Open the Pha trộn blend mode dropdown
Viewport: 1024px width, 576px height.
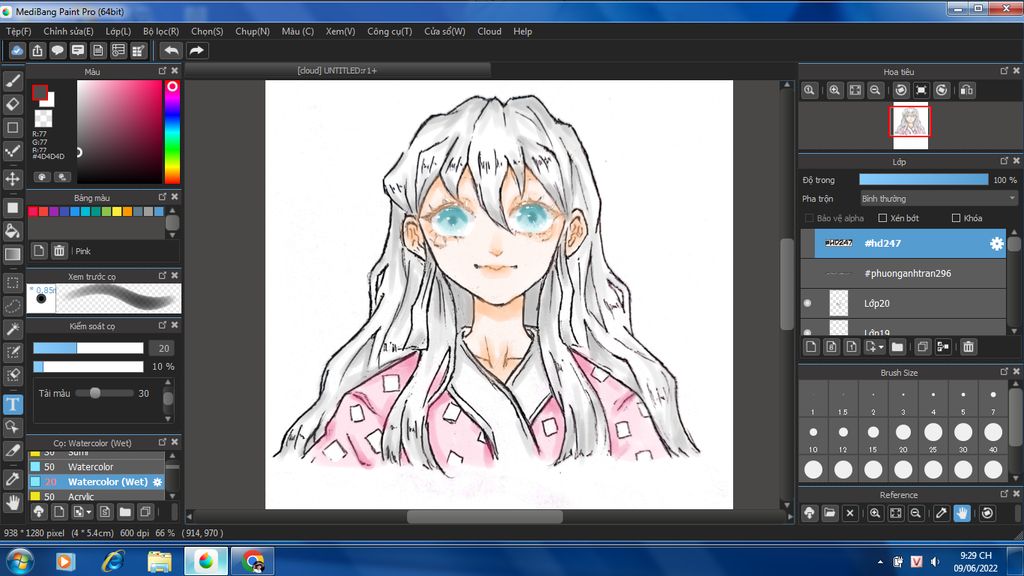(x=938, y=199)
